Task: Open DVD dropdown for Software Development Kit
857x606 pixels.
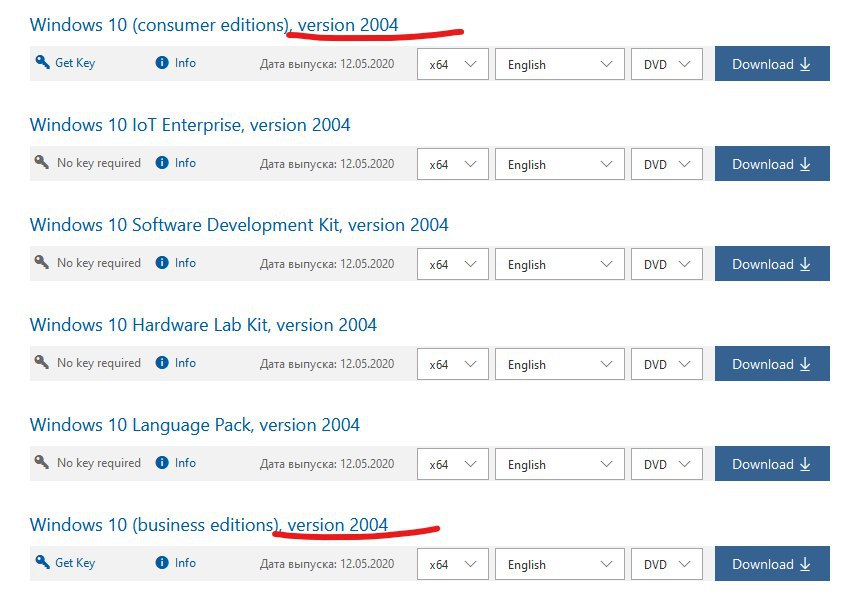Action: tap(667, 264)
